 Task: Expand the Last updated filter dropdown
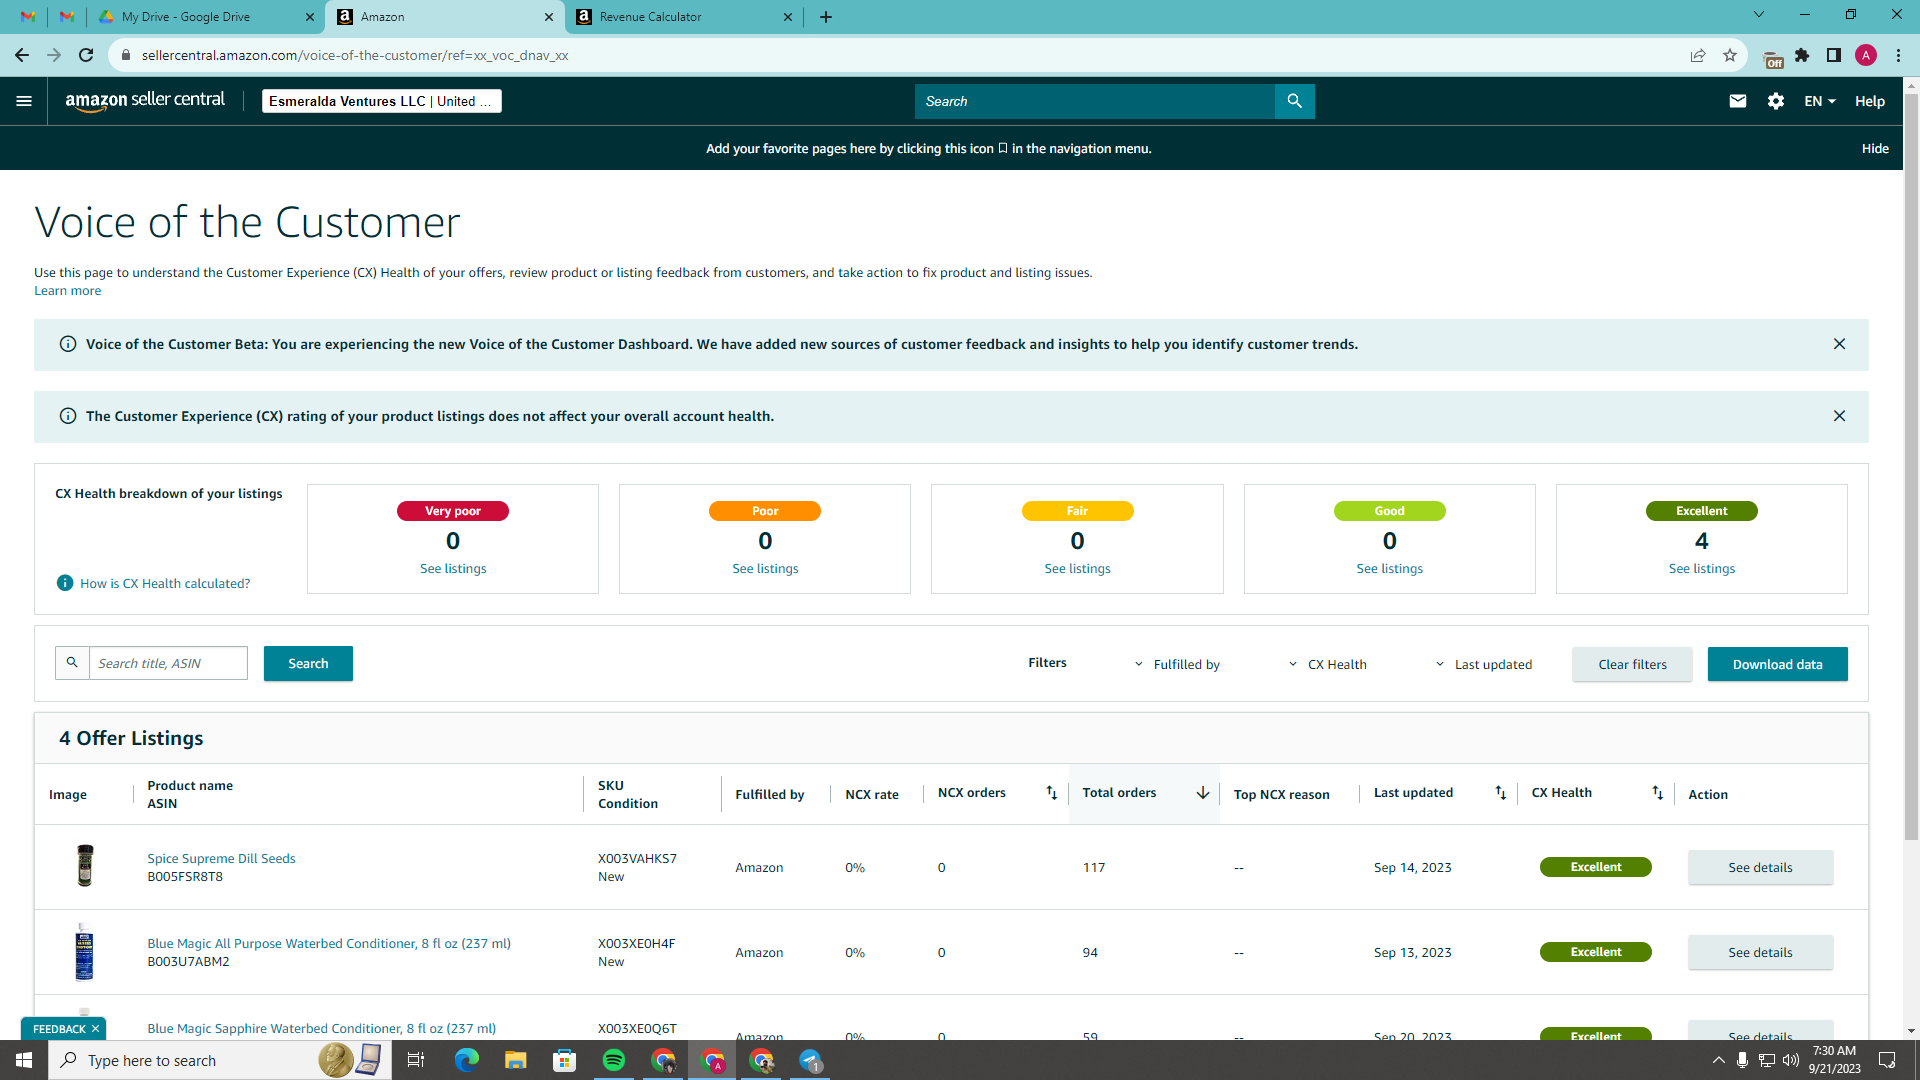click(x=1483, y=664)
